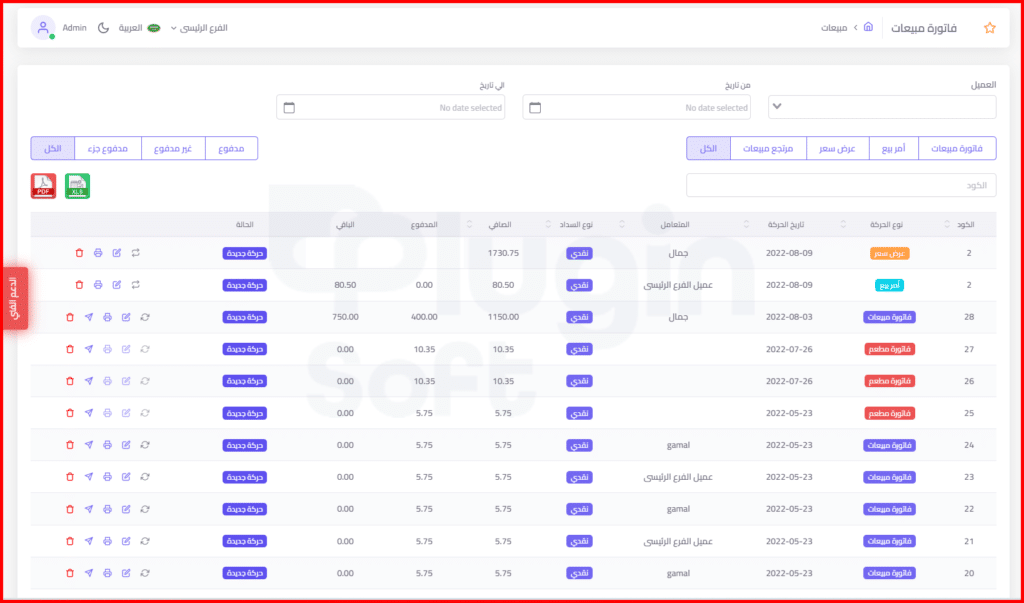Image resolution: width=1024 pixels, height=603 pixels.
Task: Delete invoice number 28
Action: [70, 317]
